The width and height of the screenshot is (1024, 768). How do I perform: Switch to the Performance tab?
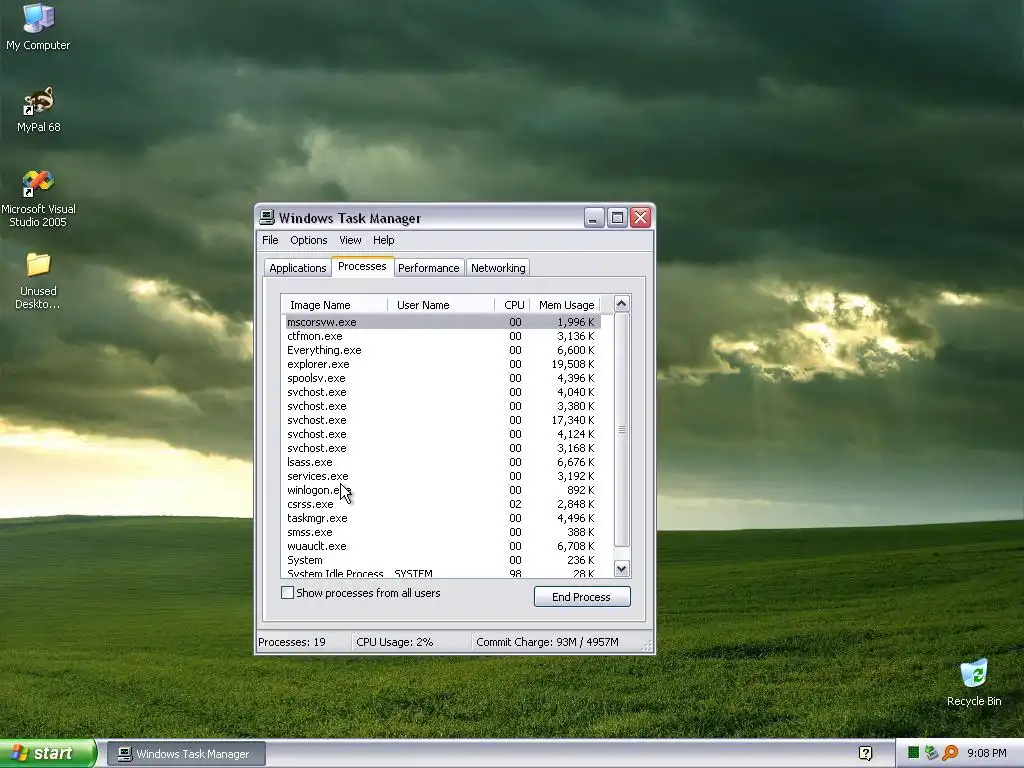pos(428,268)
